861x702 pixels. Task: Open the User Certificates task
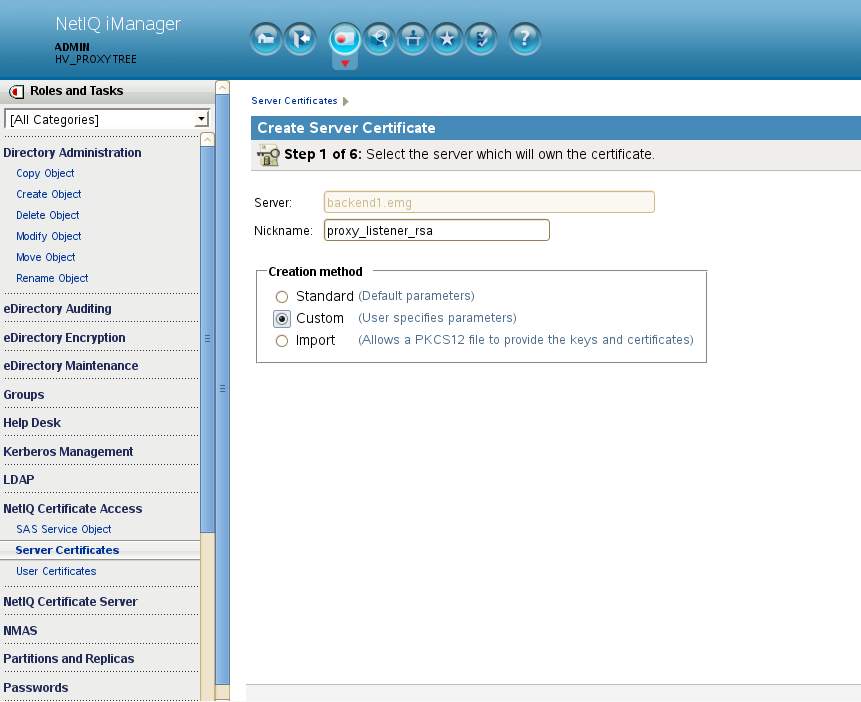(x=56, y=571)
